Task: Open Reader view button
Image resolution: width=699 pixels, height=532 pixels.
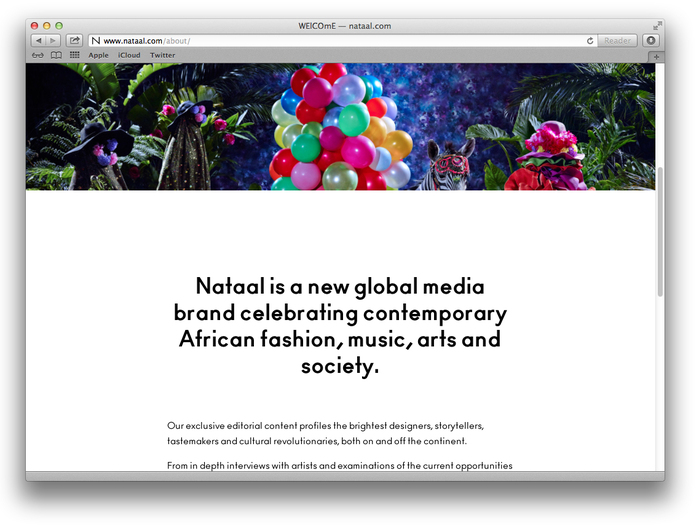Action: [617, 41]
